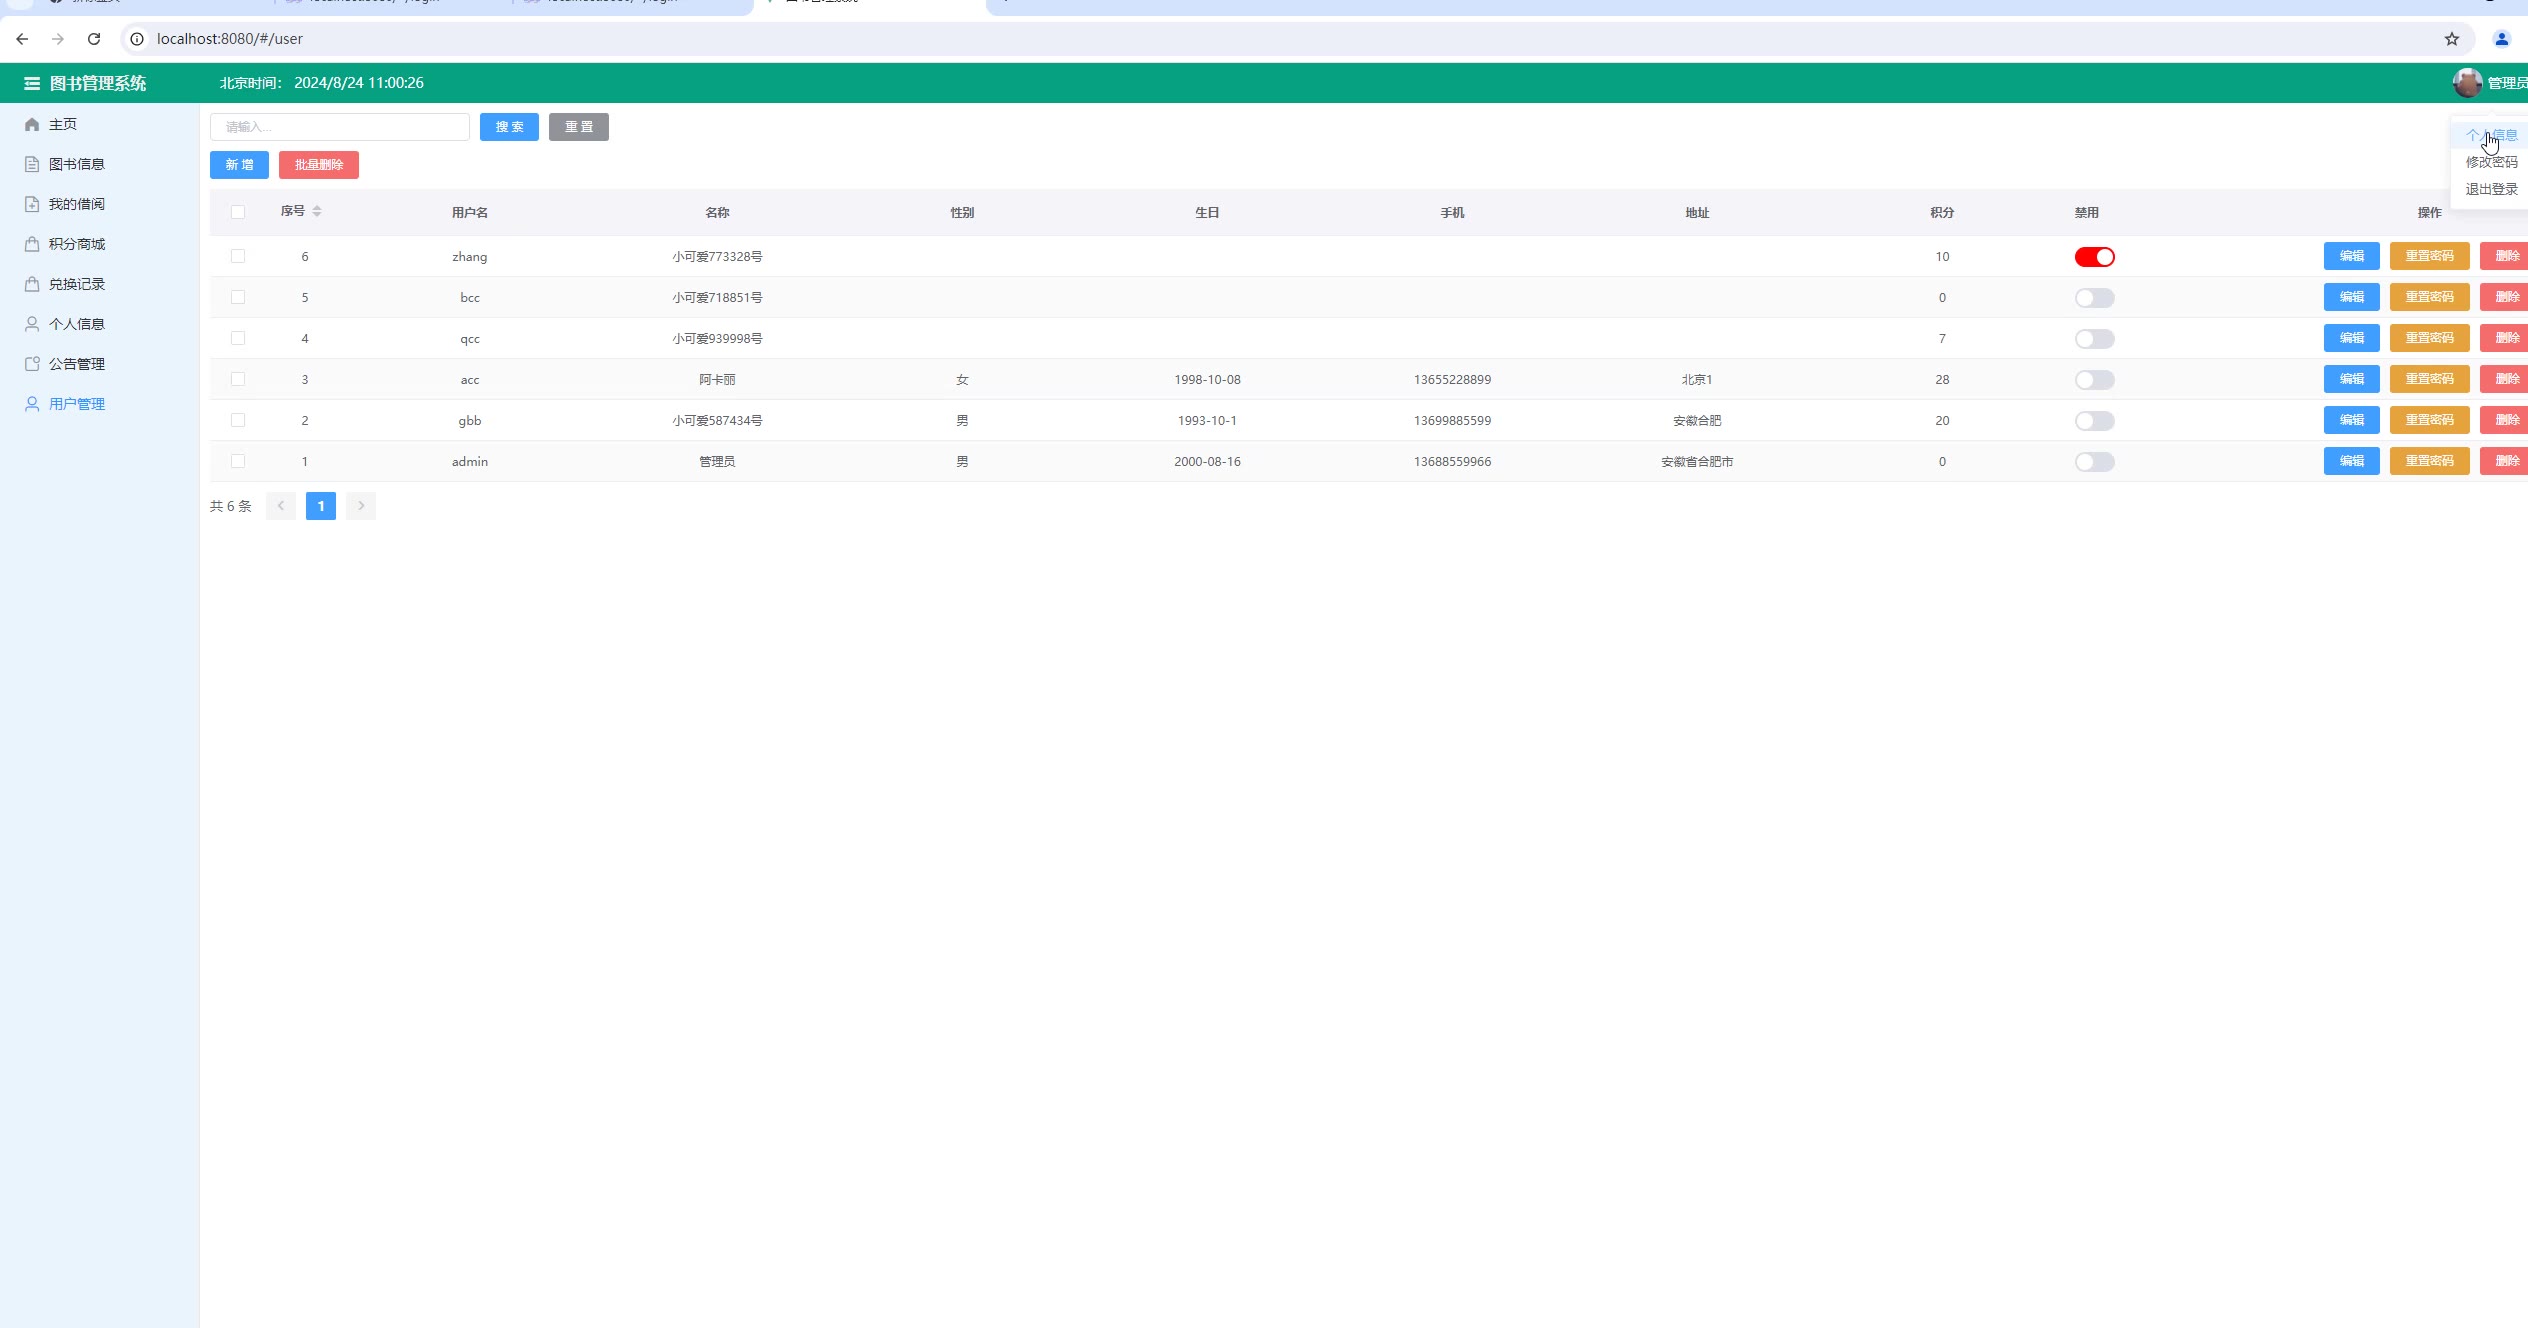Go to the next page arrow
Image resolution: width=2528 pixels, height=1328 pixels.
point(361,506)
